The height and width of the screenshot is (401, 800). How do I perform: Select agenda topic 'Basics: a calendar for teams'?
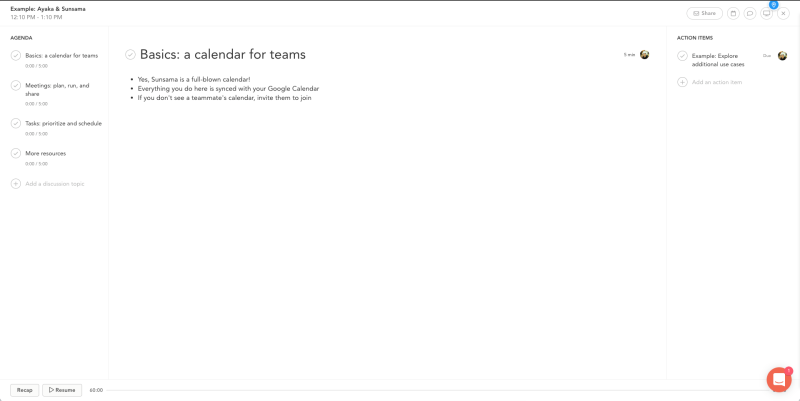point(62,56)
